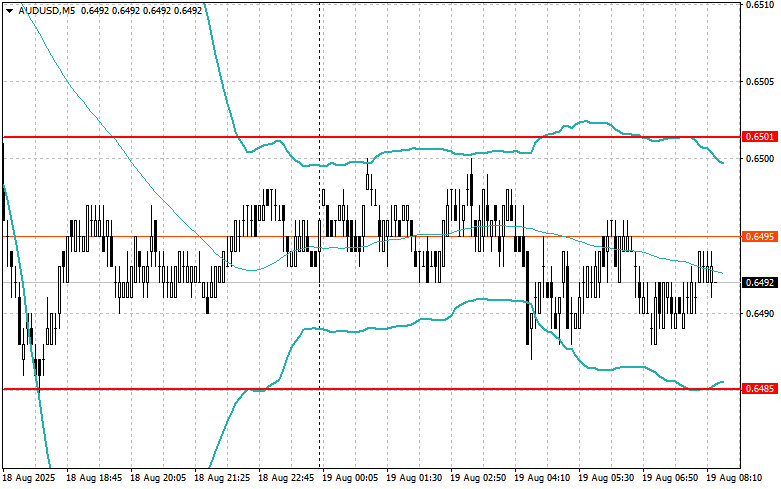Click the 19 Aug 04:10 time label
The width and height of the screenshot is (781, 489).
pyautogui.click(x=542, y=478)
